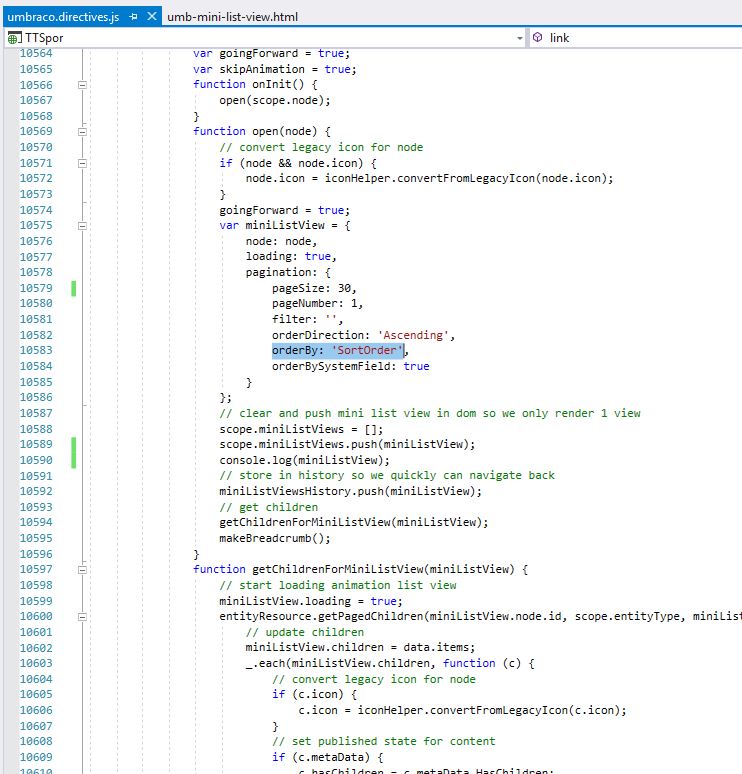Click scope.miniListViews = [] line
This screenshot has height=774, width=742.
[x=301, y=428]
